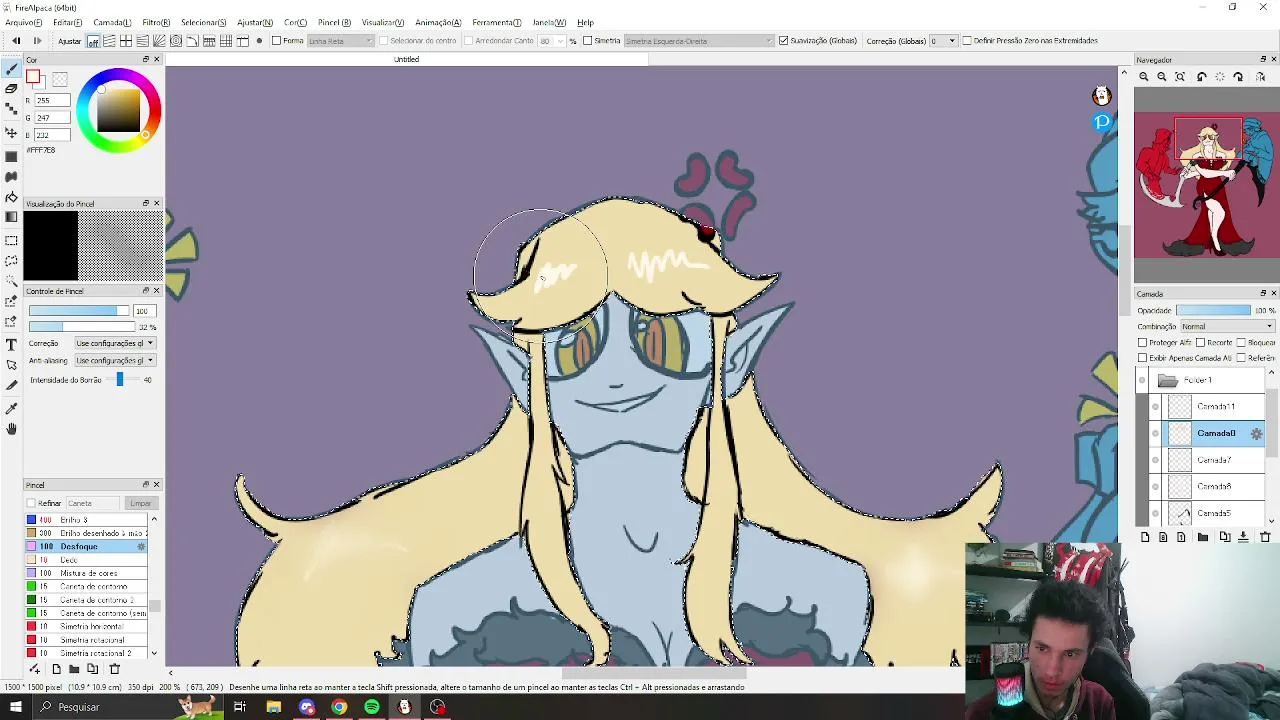Select the Hand pan tool
Viewport: 1280px width, 720px height.
click(x=11, y=429)
